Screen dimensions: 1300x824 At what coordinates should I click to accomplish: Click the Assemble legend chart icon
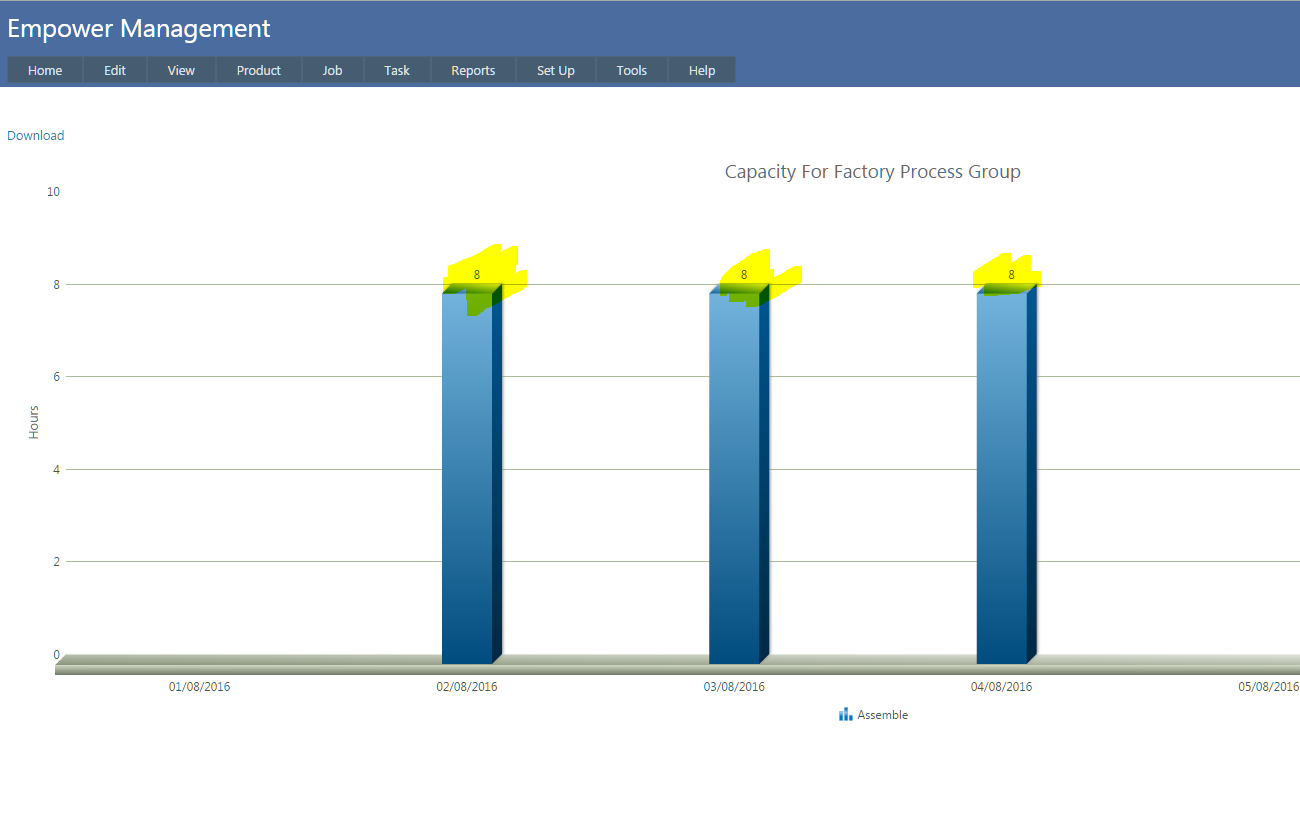(845, 714)
